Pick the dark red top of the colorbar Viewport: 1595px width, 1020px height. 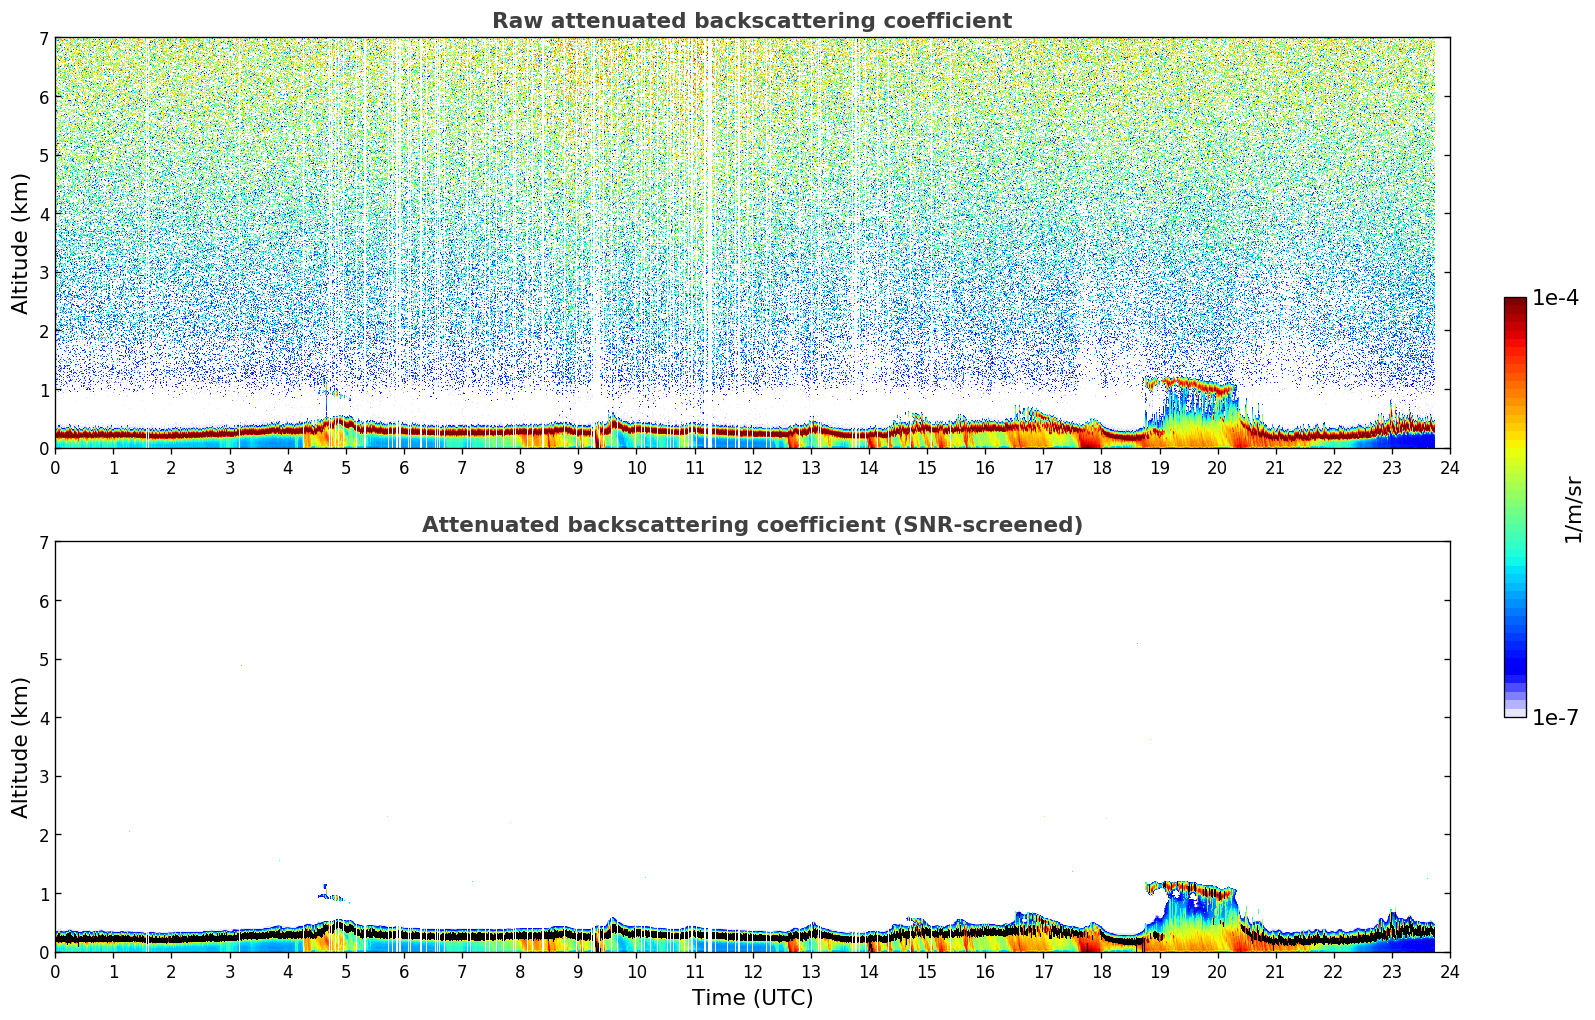pos(1515,305)
